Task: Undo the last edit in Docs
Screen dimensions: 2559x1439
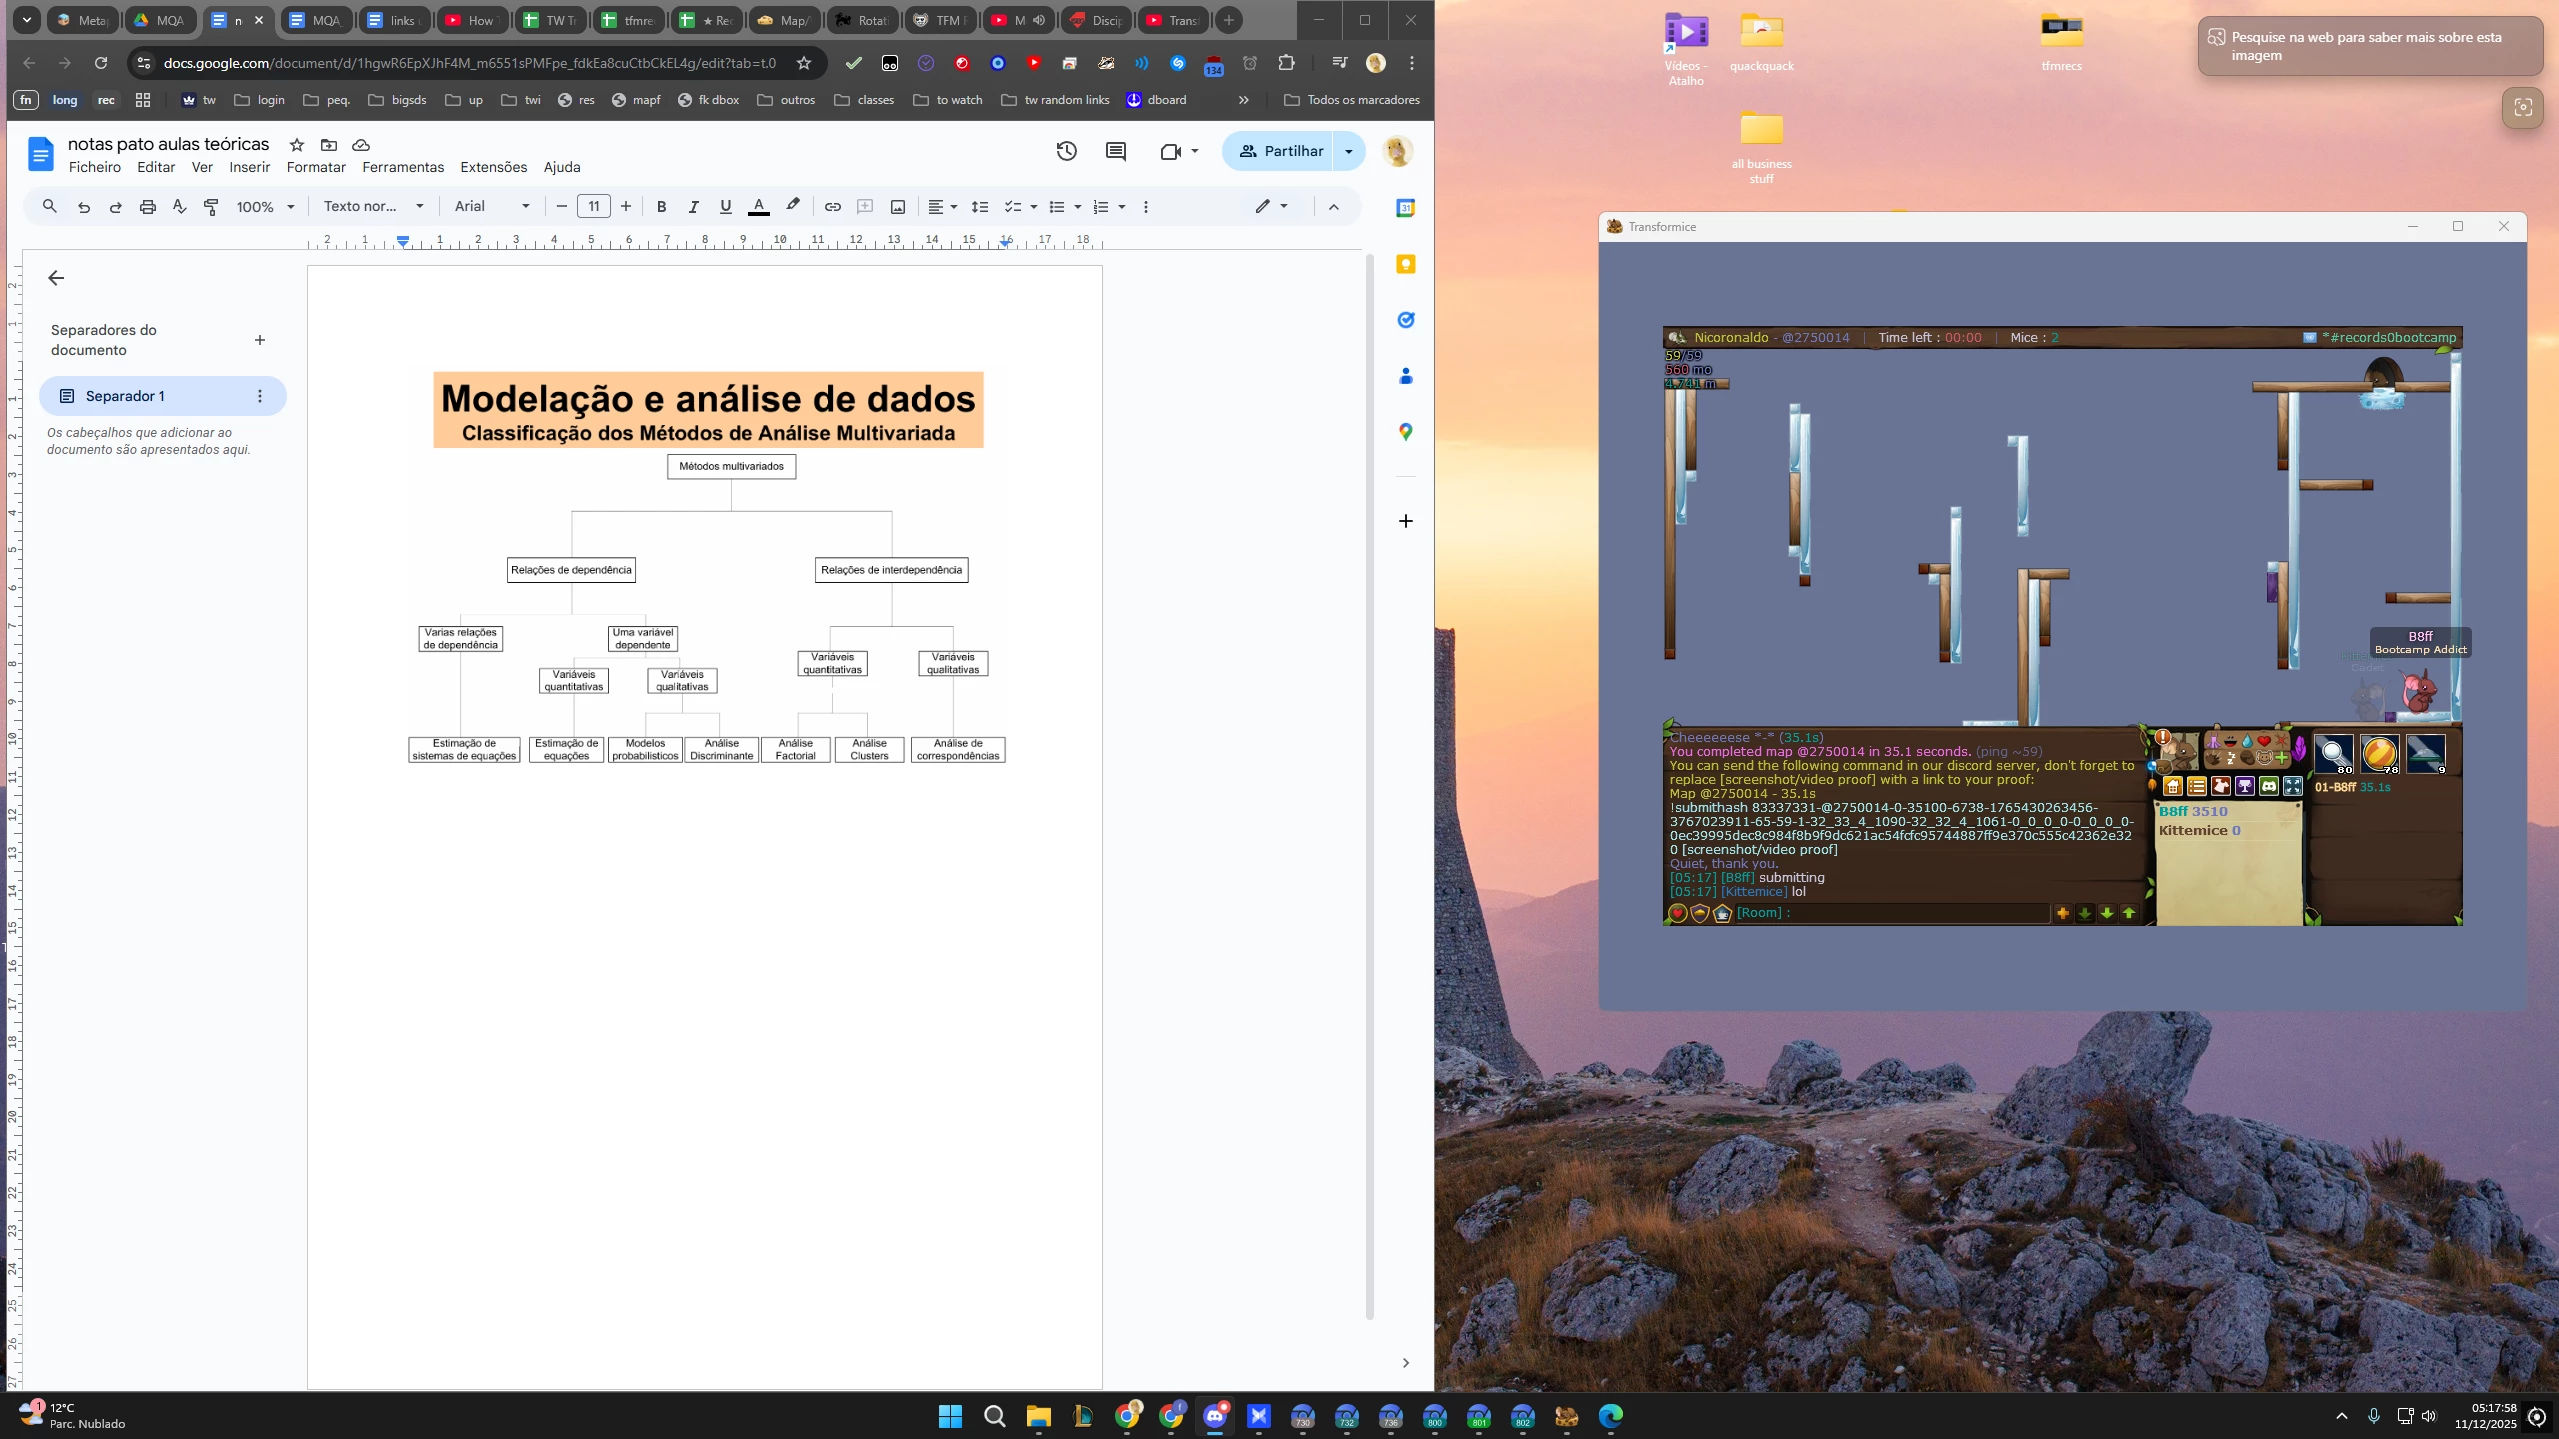Action: click(x=84, y=207)
